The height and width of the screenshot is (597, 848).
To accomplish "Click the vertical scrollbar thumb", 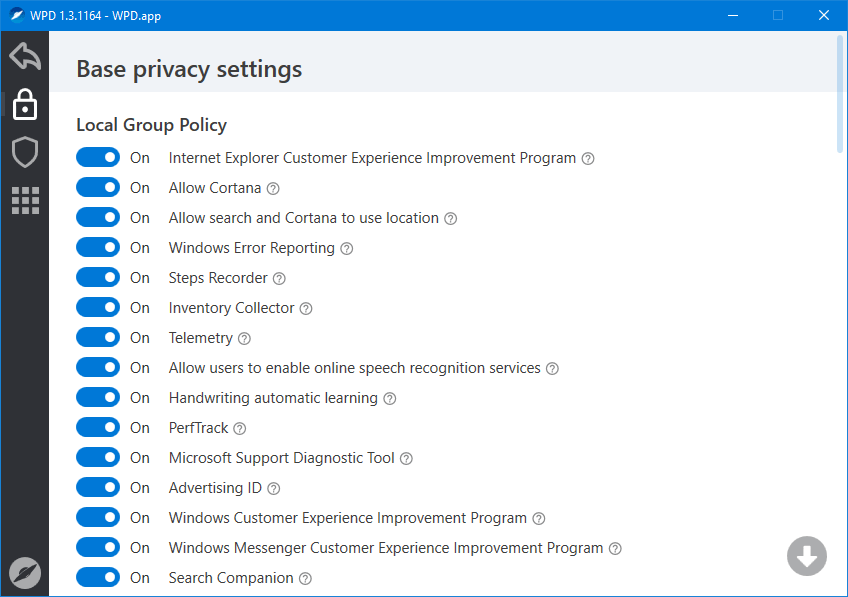I will (x=839, y=94).
